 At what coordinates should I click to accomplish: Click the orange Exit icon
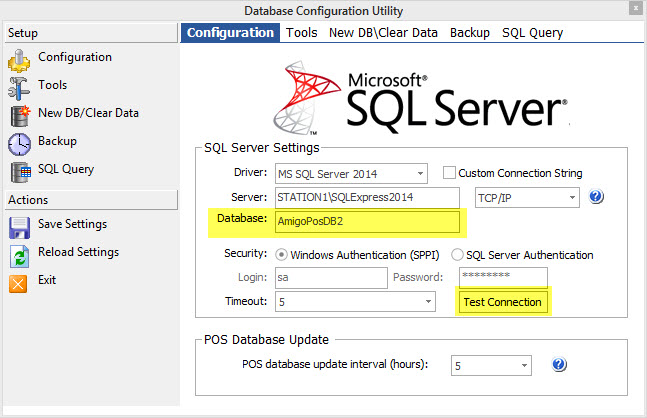tap(18, 284)
